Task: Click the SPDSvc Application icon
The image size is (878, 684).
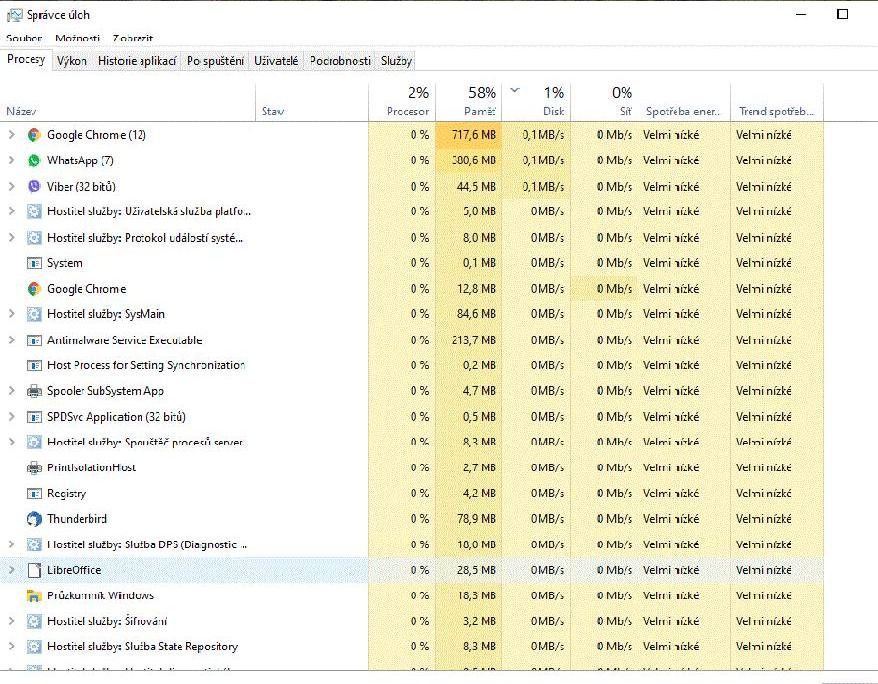Action: click(34, 417)
